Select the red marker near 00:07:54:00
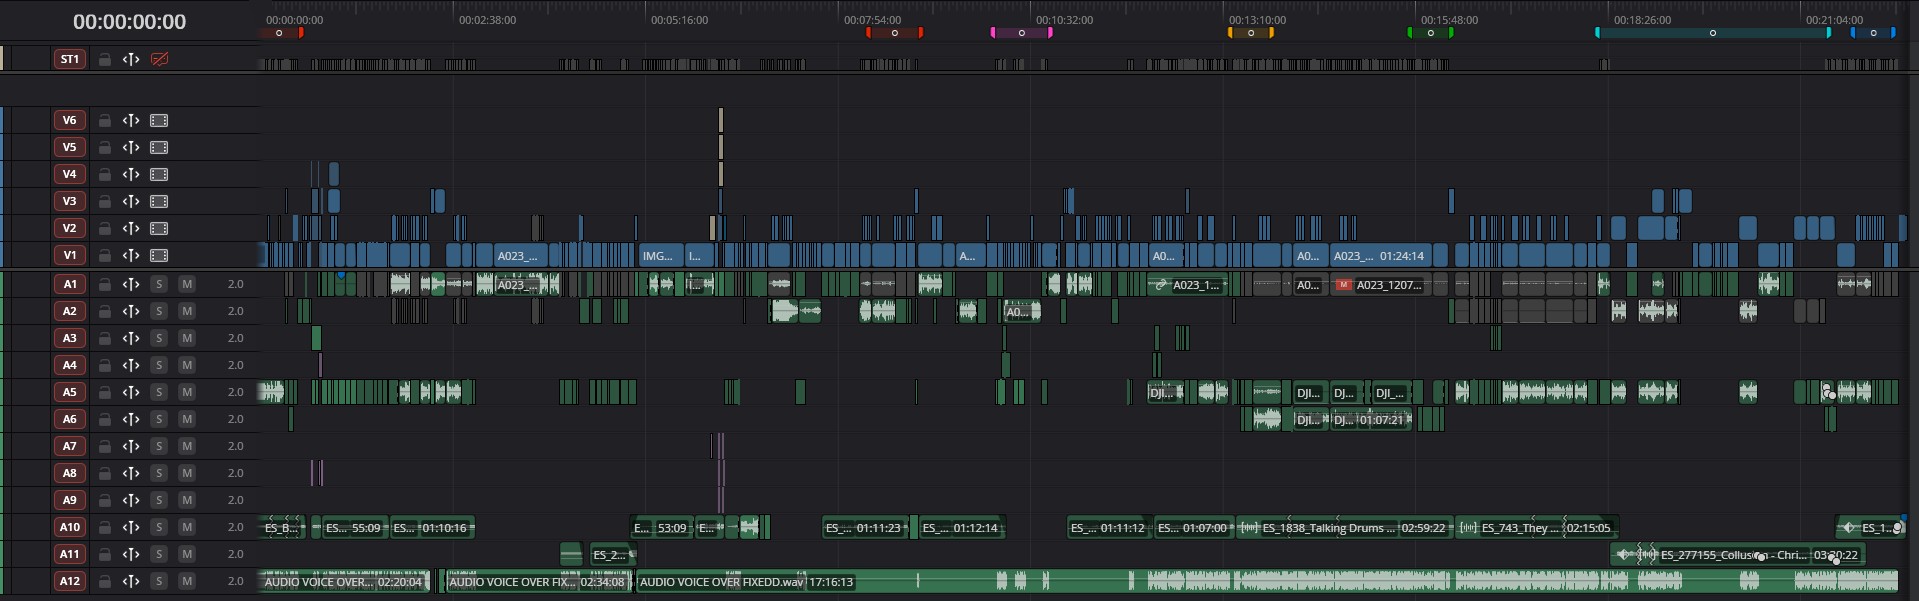 click(894, 33)
